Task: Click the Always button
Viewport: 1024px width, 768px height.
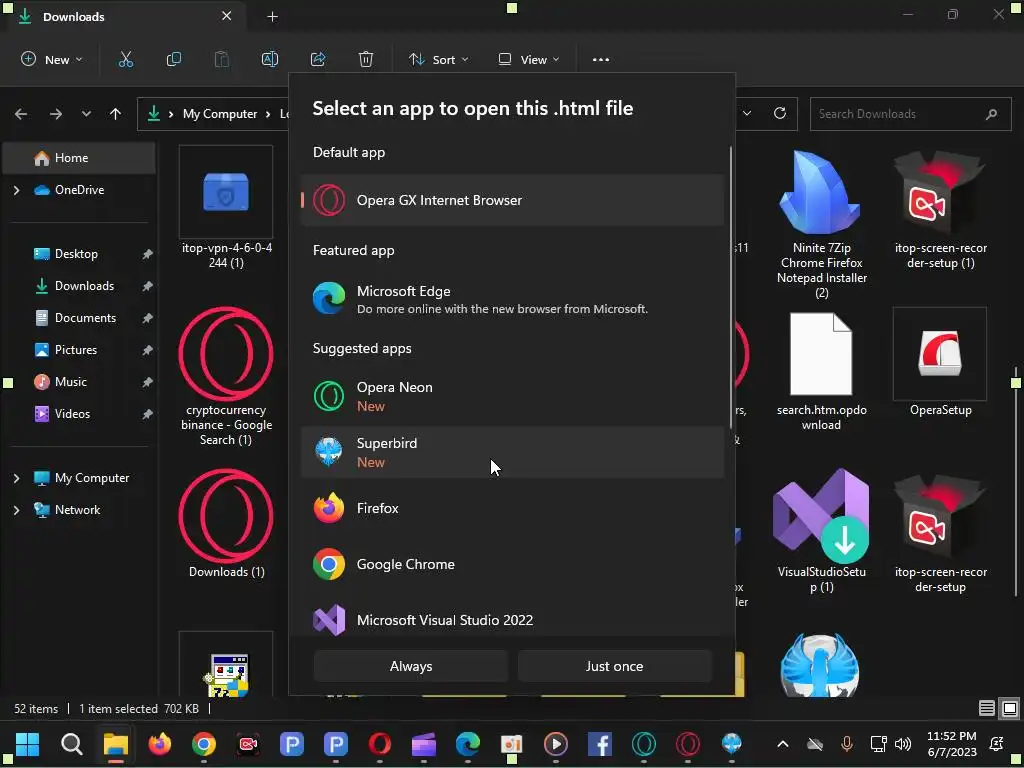Action: coord(411,666)
